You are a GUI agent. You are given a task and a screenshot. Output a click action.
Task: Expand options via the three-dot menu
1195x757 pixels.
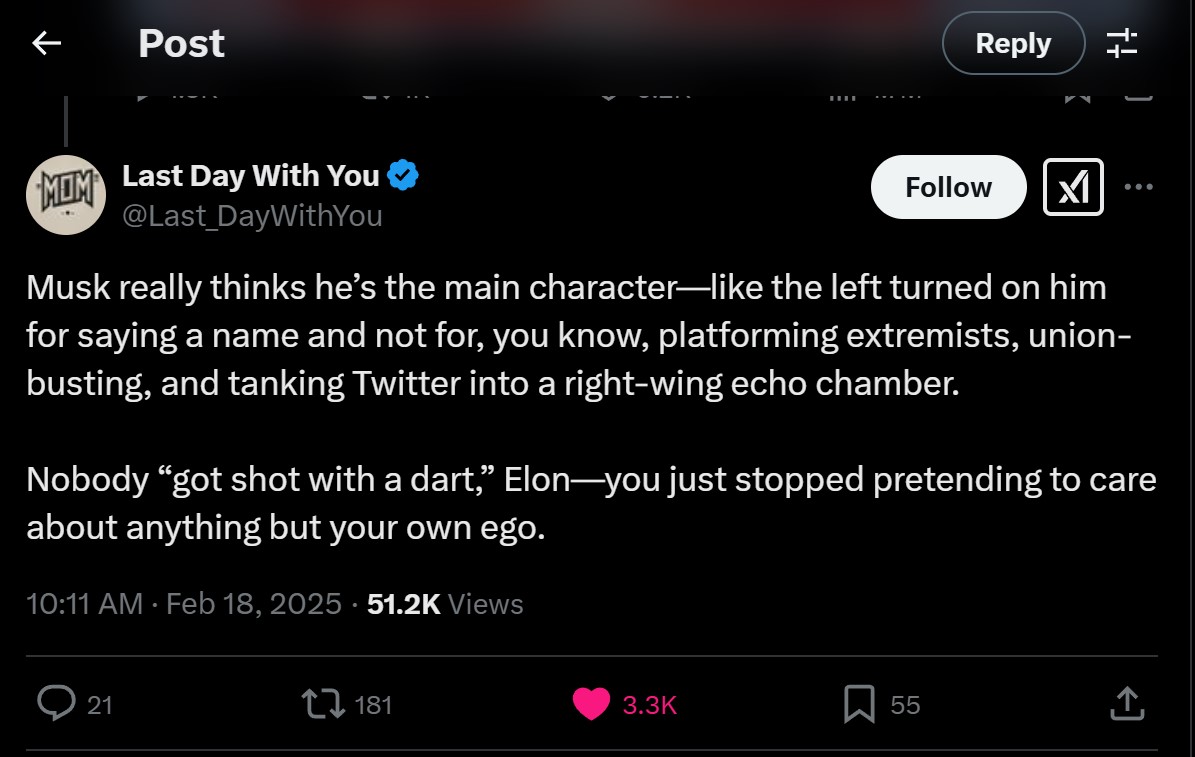1139,187
